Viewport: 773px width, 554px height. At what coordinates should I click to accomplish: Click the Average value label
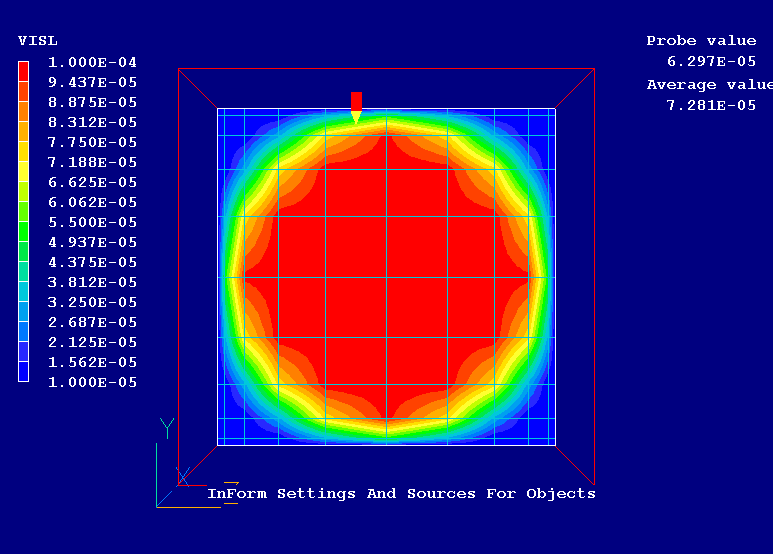click(708, 85)
